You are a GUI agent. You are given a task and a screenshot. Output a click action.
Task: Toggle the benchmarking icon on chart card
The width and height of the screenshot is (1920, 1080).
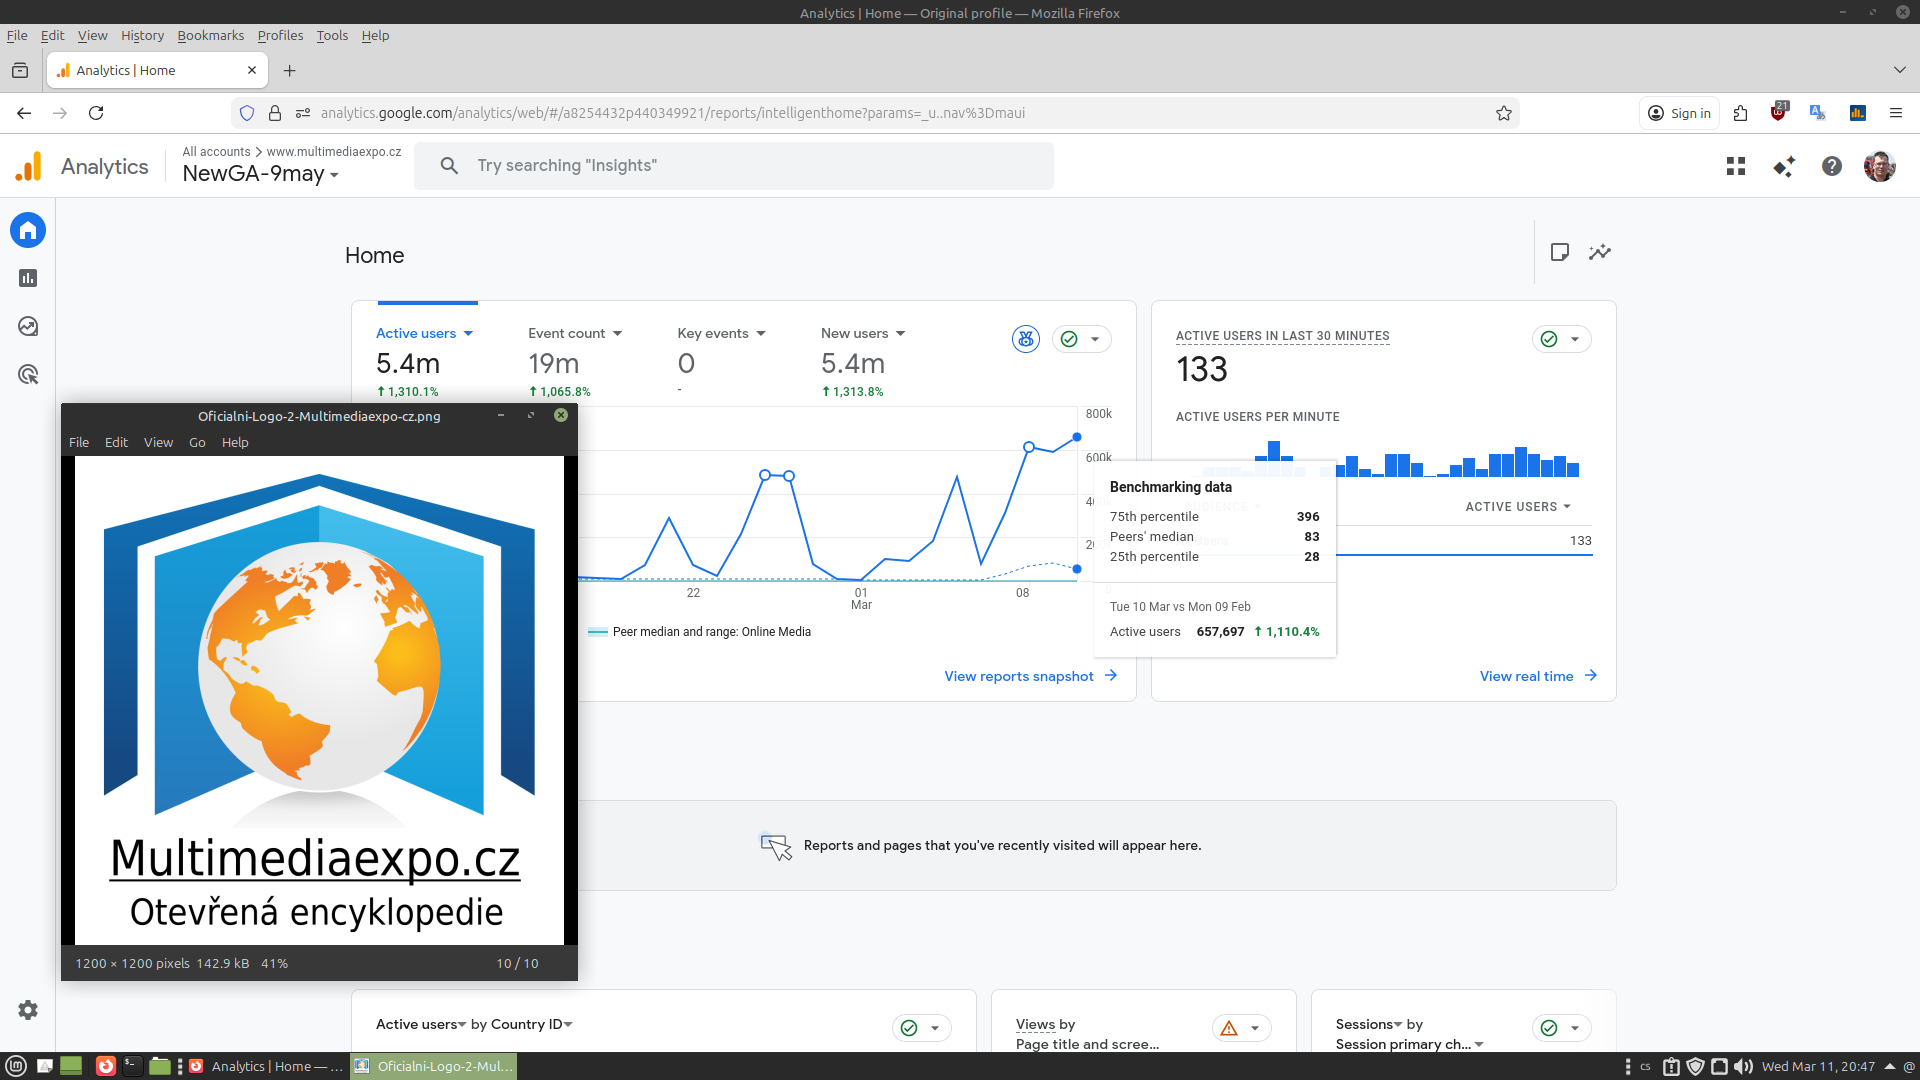(x=1026, y=339)
